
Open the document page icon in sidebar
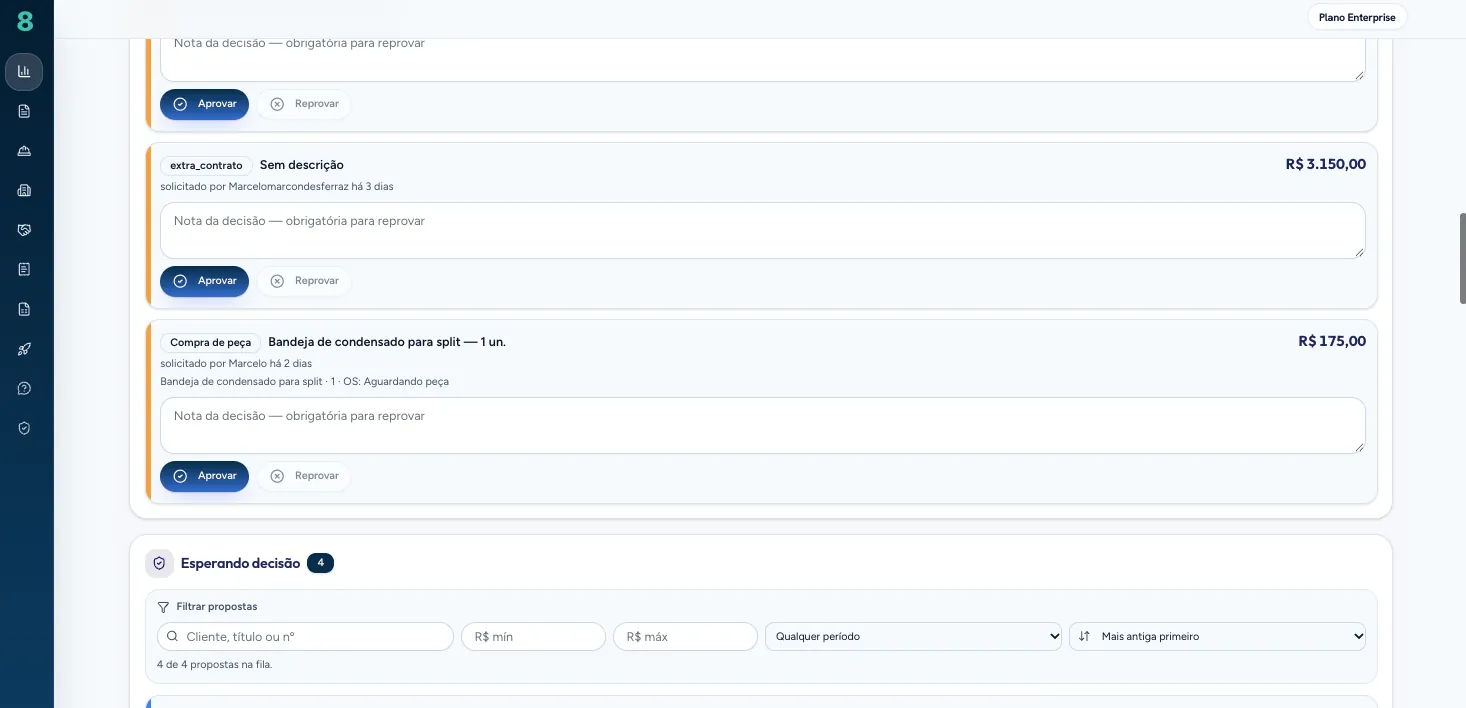(x=24, y=111)
